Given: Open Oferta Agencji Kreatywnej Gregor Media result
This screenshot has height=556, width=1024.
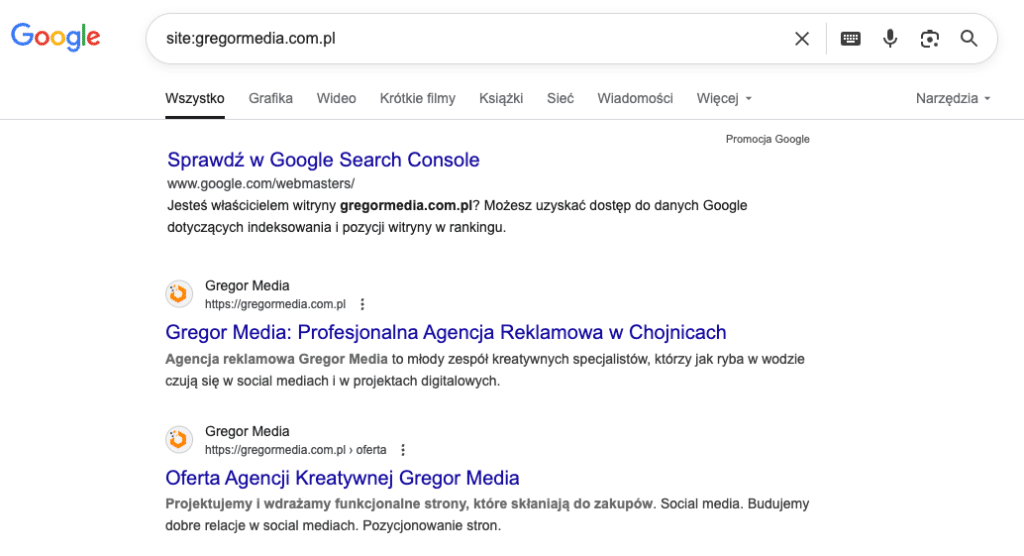Looking at the screenshot, I should click(x=342, y=478).
